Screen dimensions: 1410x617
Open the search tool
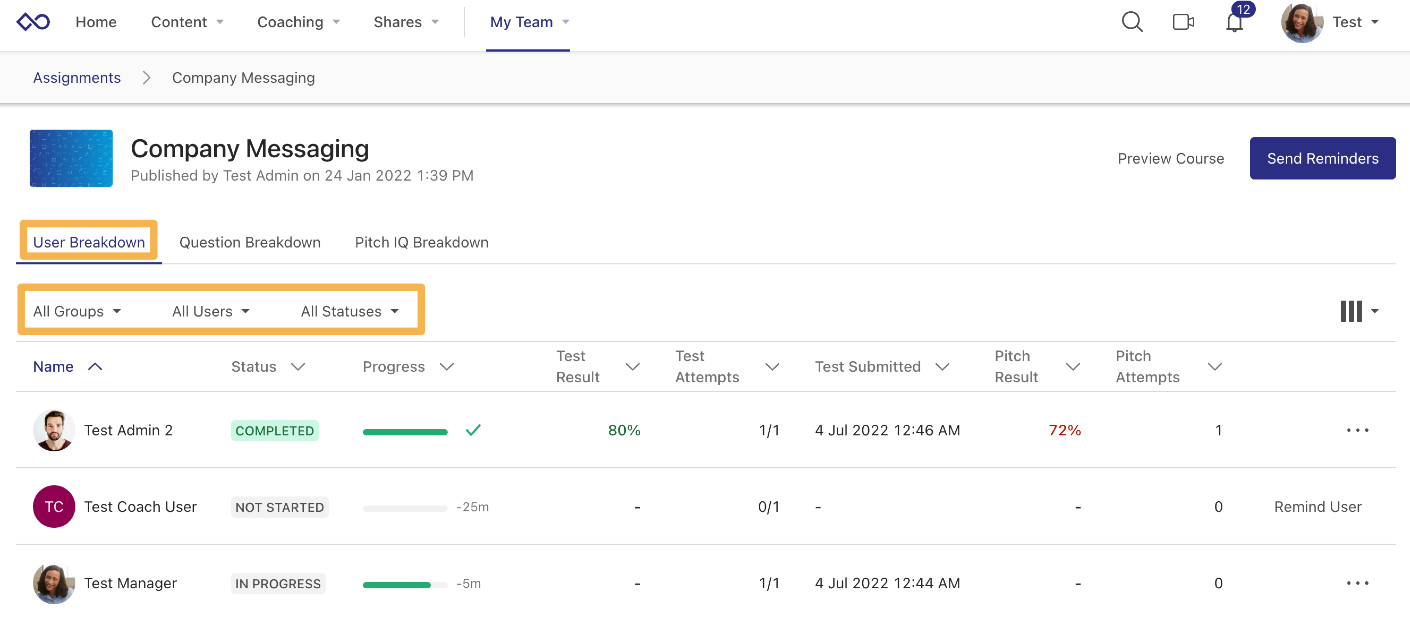1131,21
